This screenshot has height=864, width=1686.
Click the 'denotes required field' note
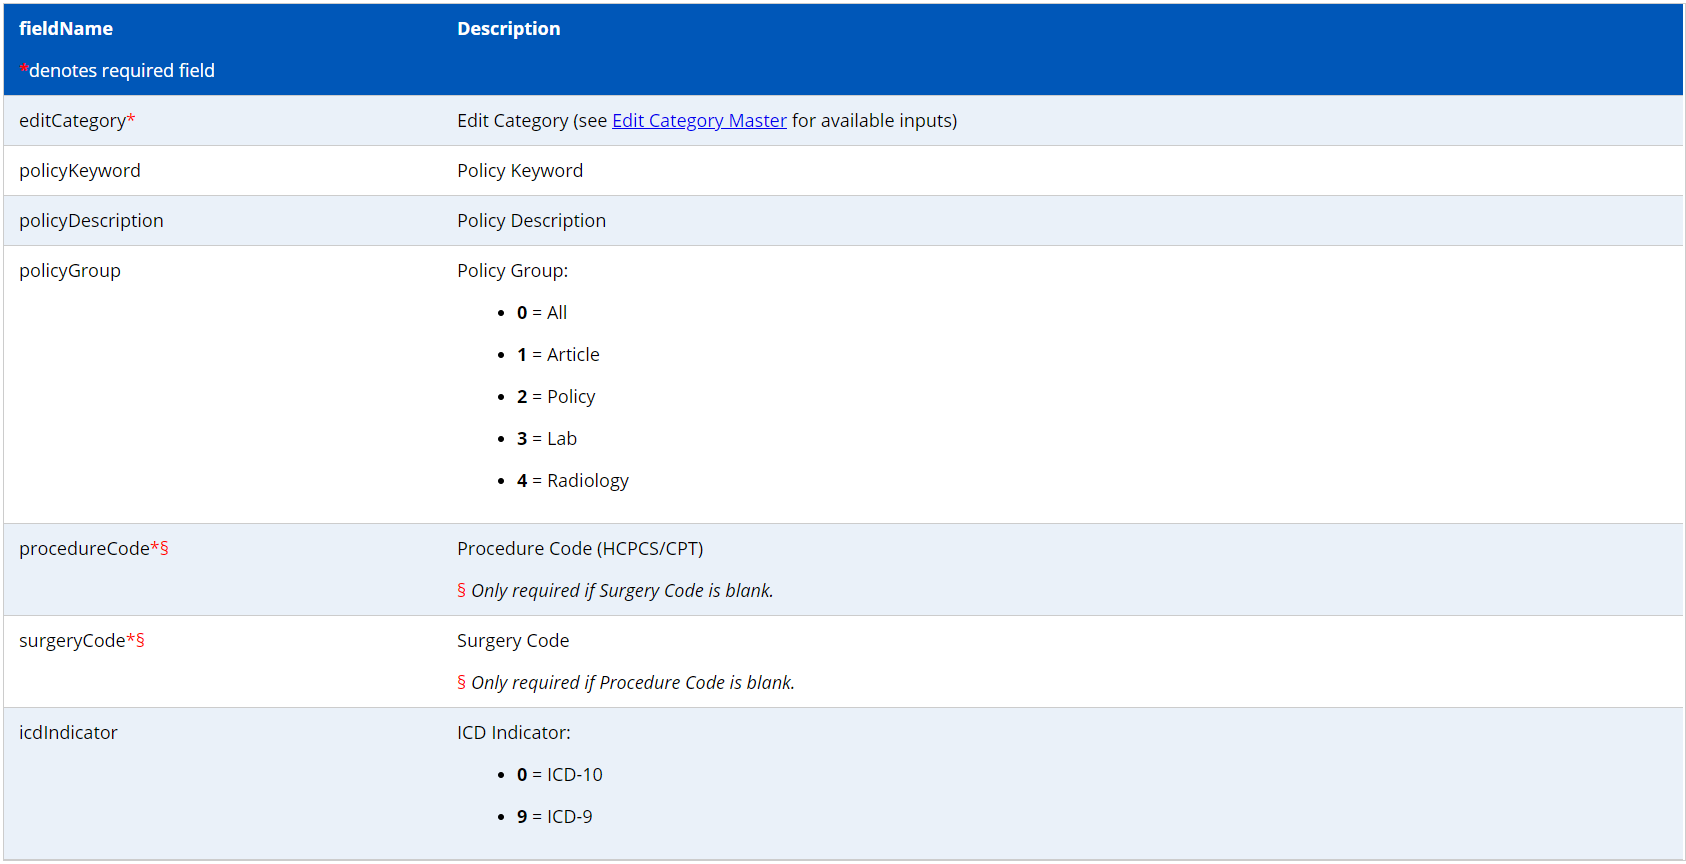[121, 71]
